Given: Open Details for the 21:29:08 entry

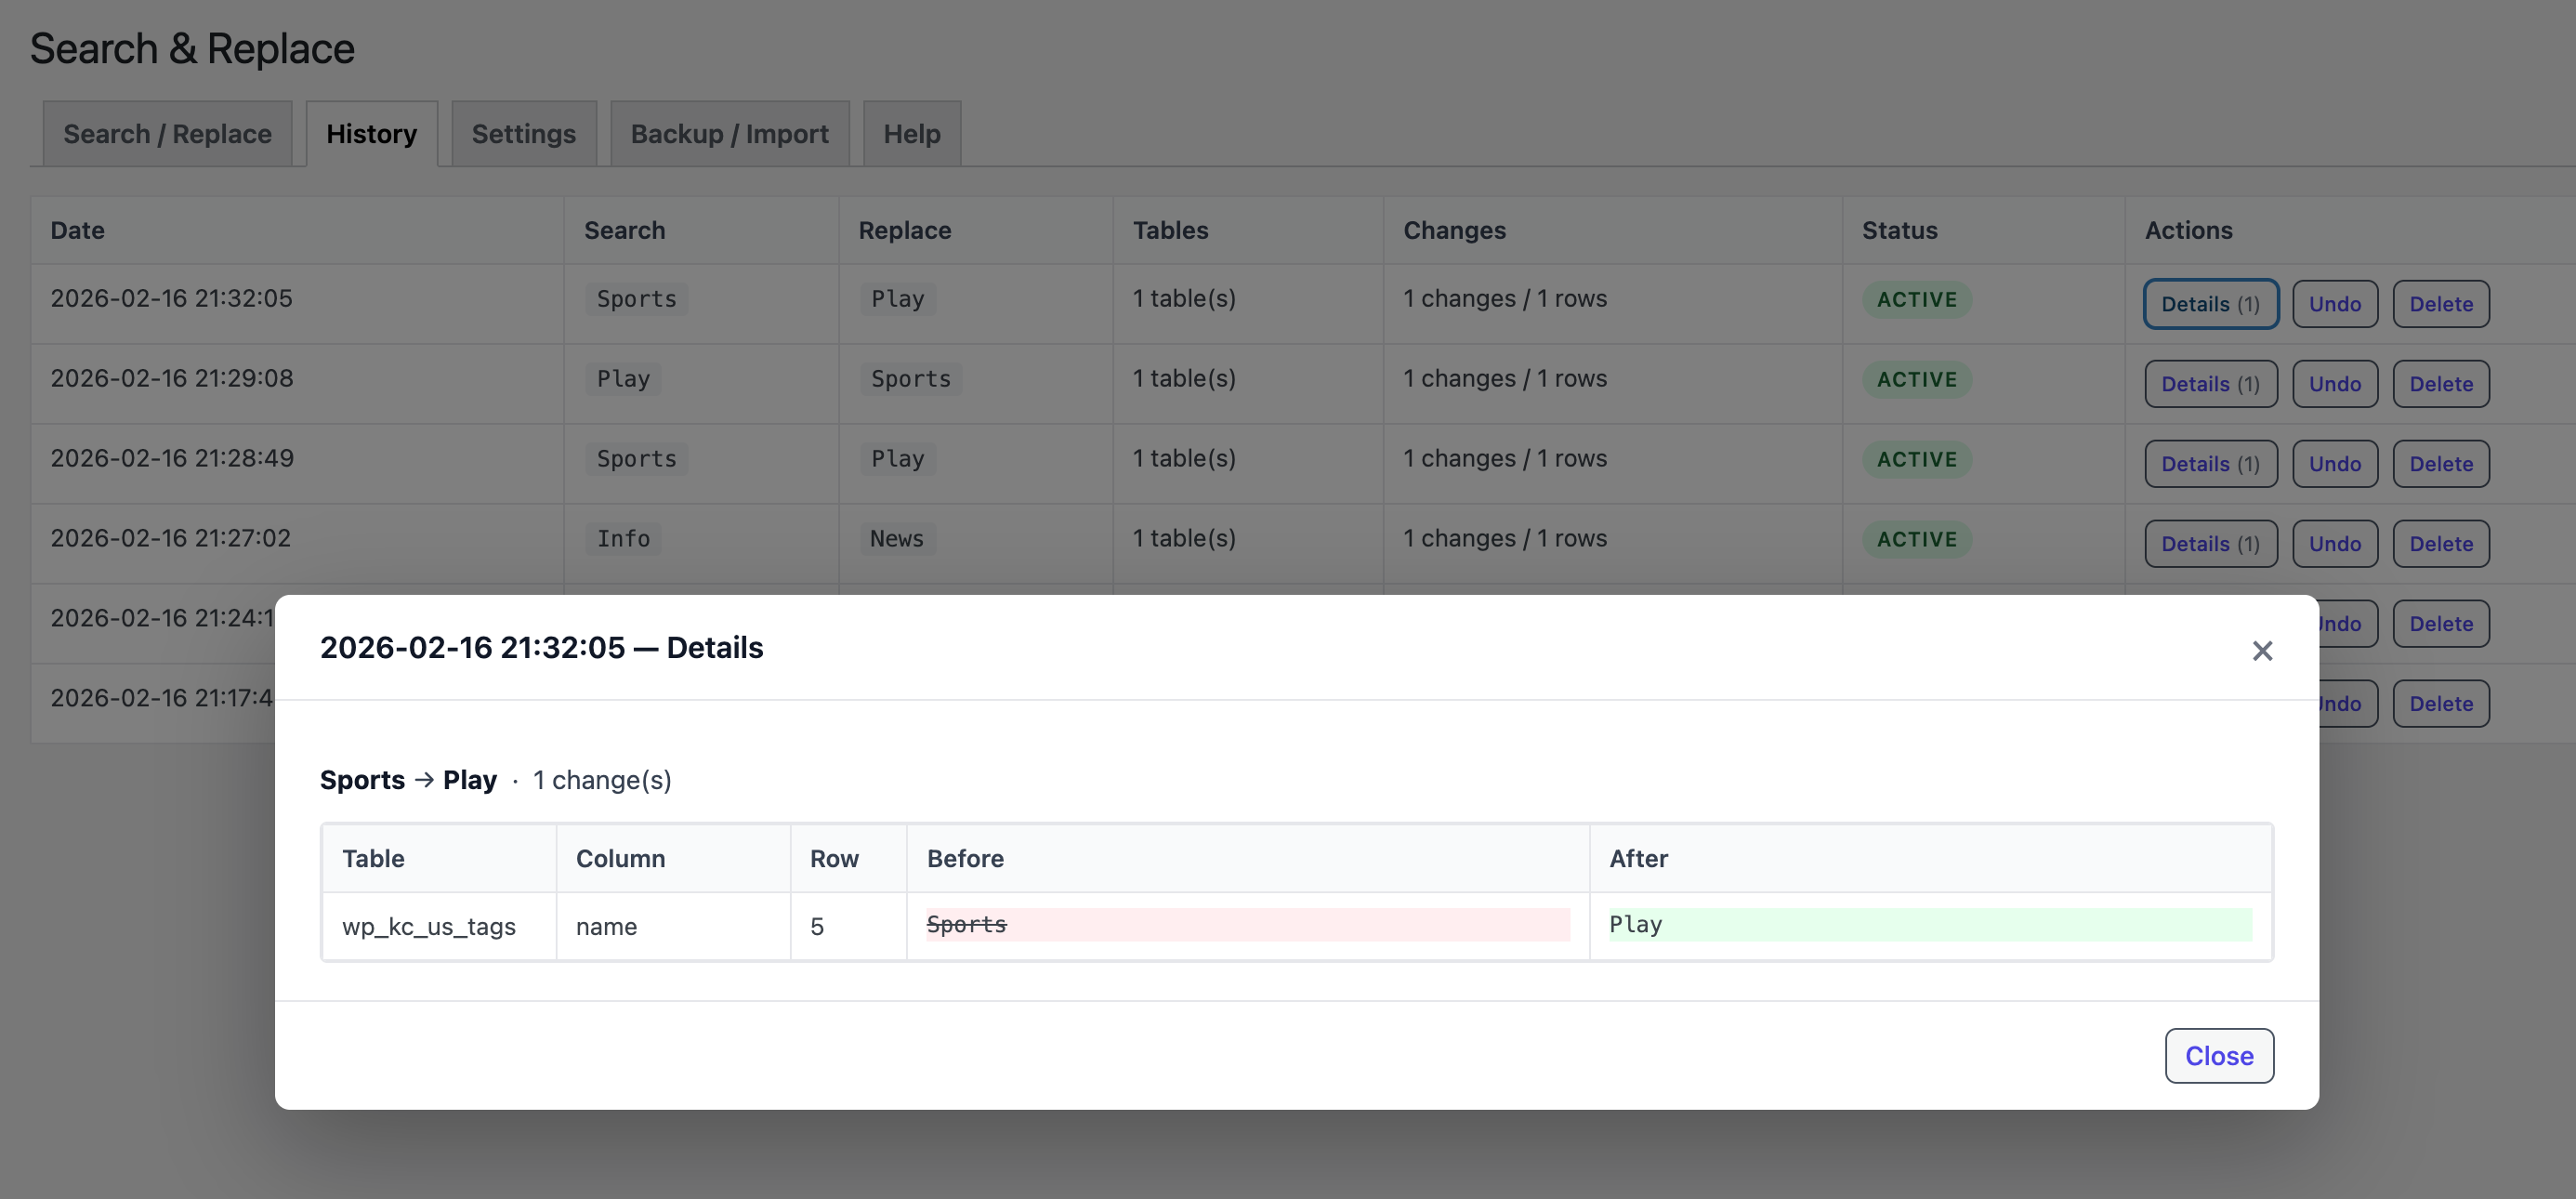Looking at the screenshot, I should pos(2210,383).
